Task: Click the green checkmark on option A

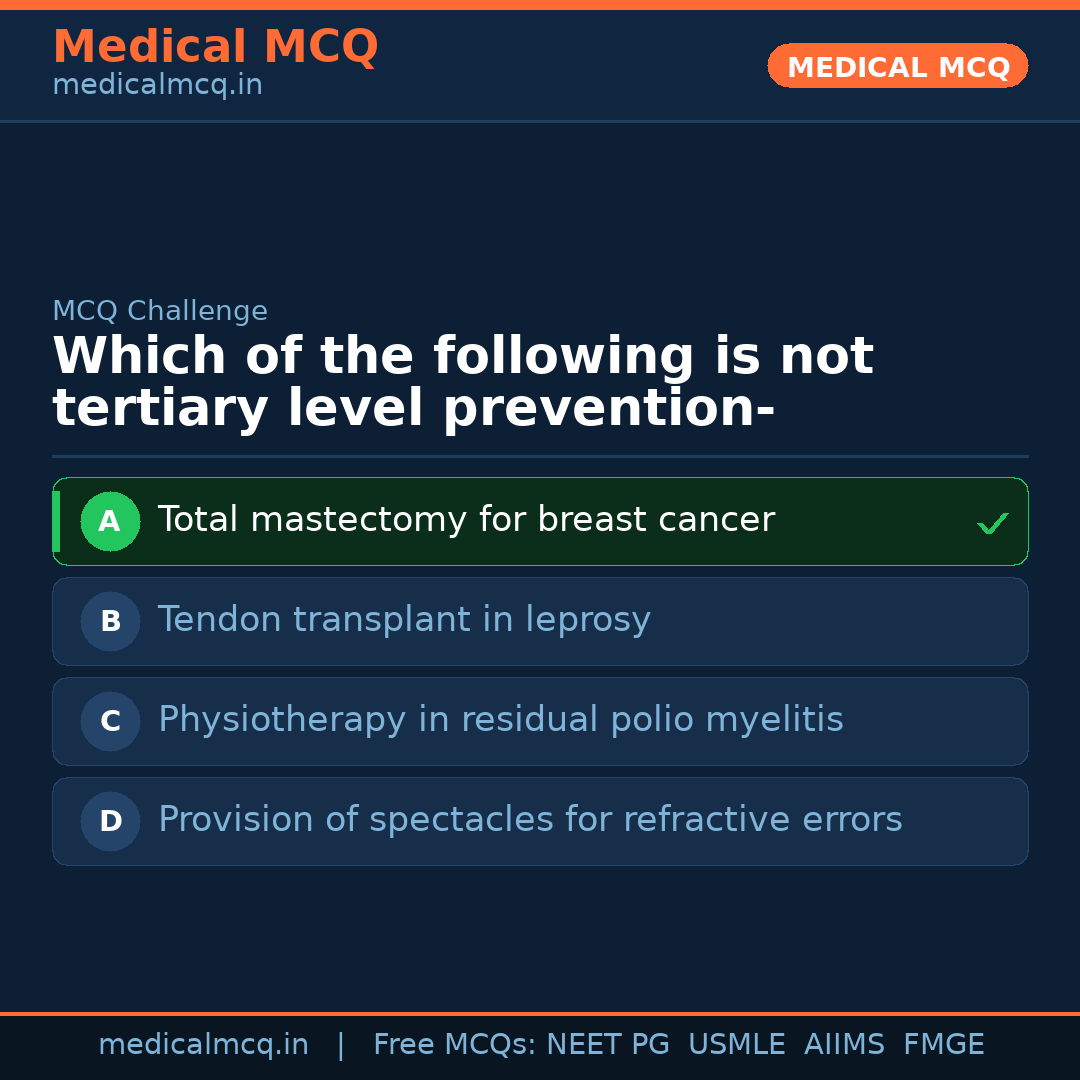Action: point(992,521)
